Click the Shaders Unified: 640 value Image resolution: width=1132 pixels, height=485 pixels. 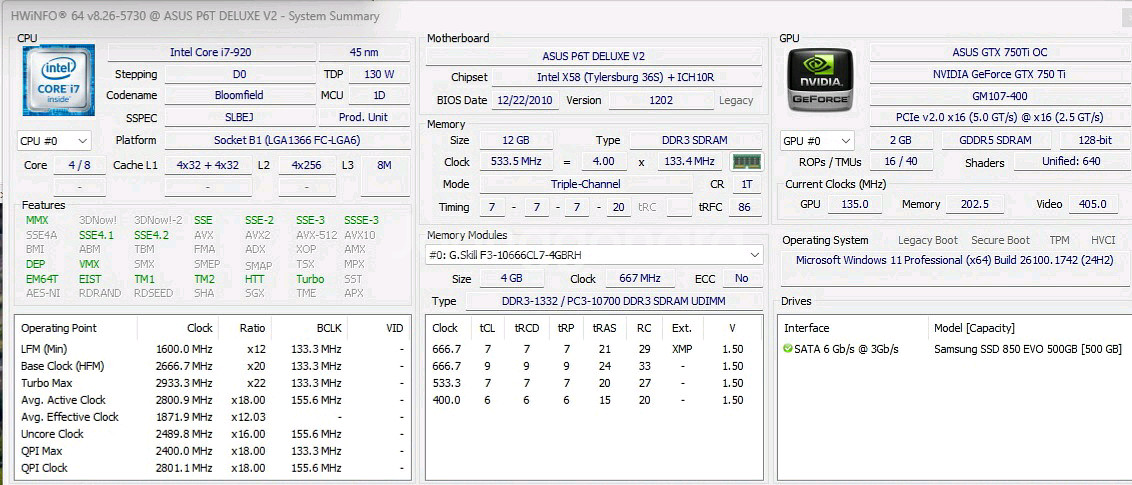coord(1071,161)
